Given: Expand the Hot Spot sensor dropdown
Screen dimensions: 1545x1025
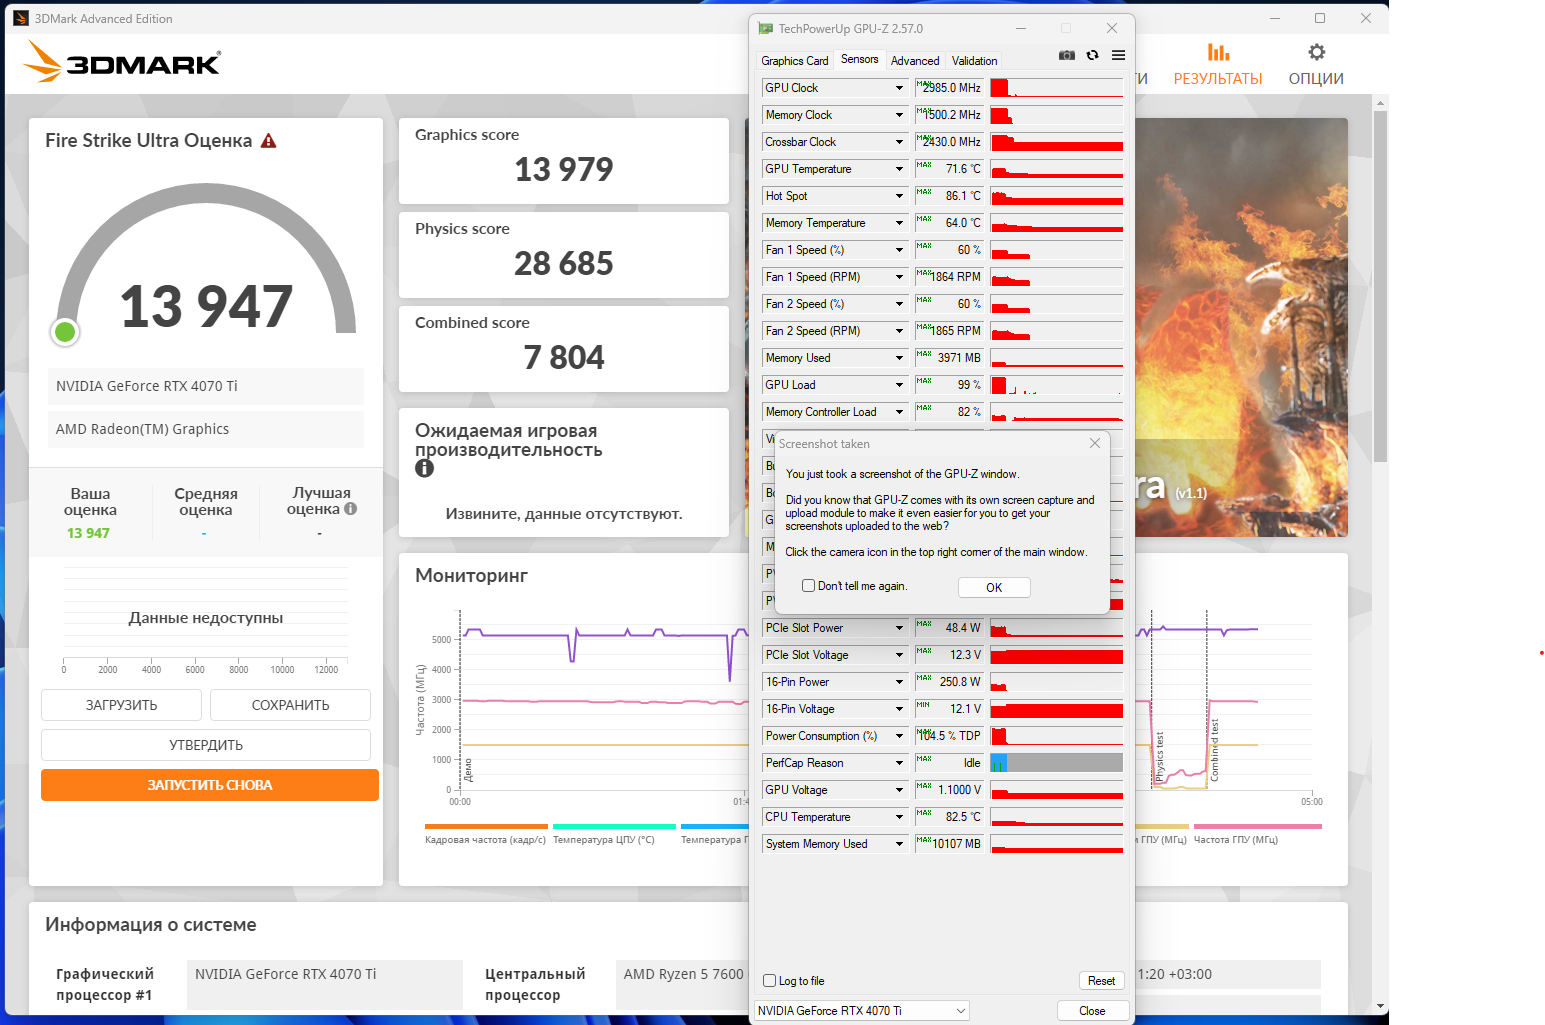Looking at the screenshot, I should (x=899, y=196).
